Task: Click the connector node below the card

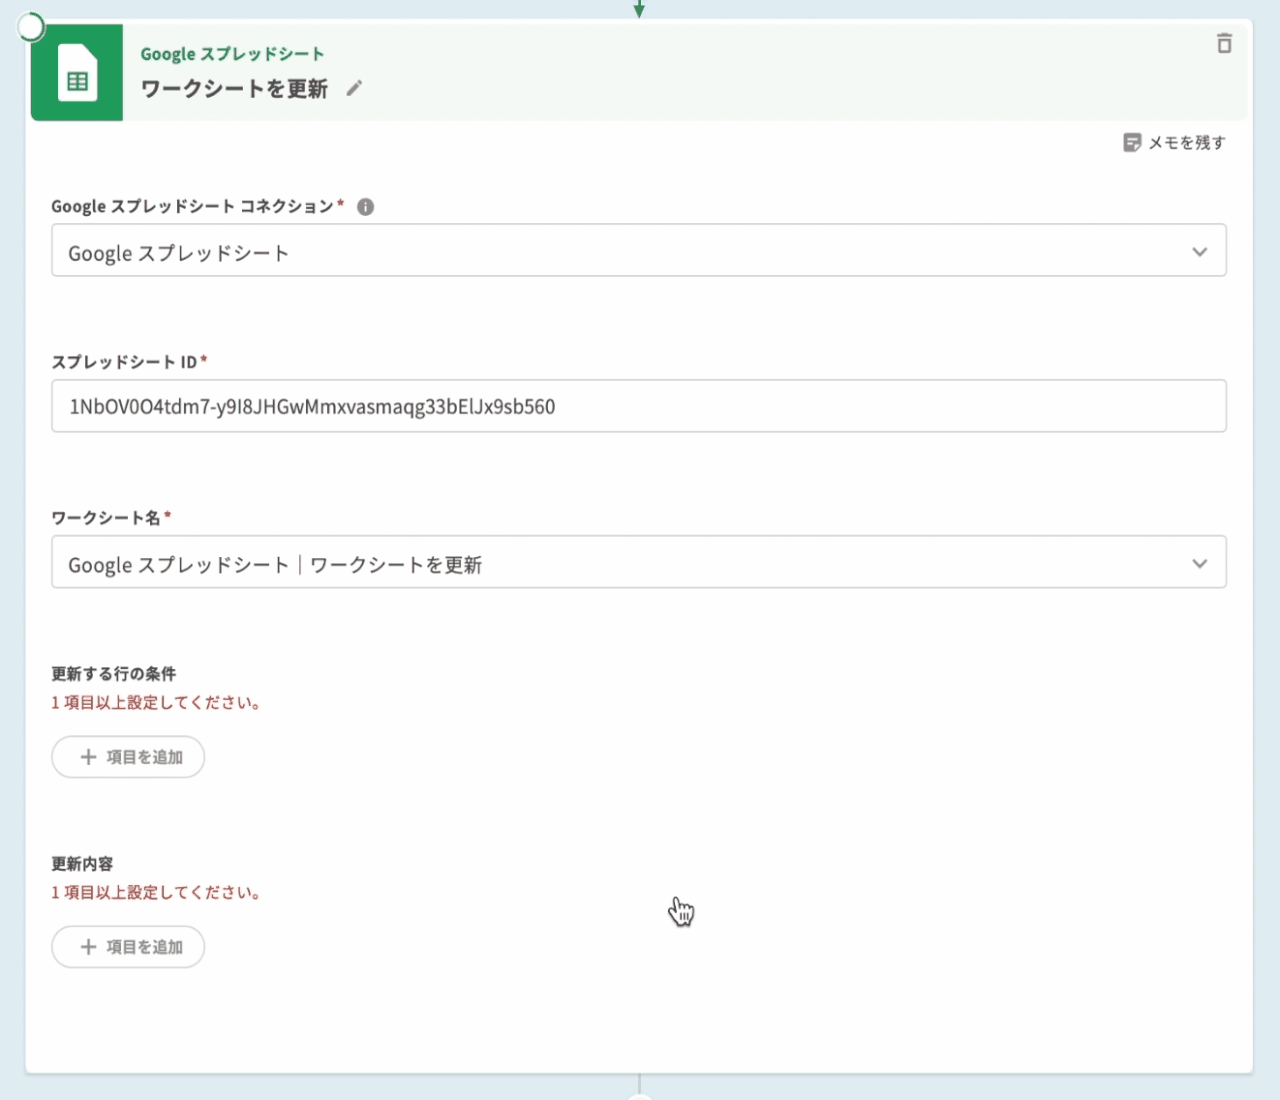Action: (x=639, y=1095)
